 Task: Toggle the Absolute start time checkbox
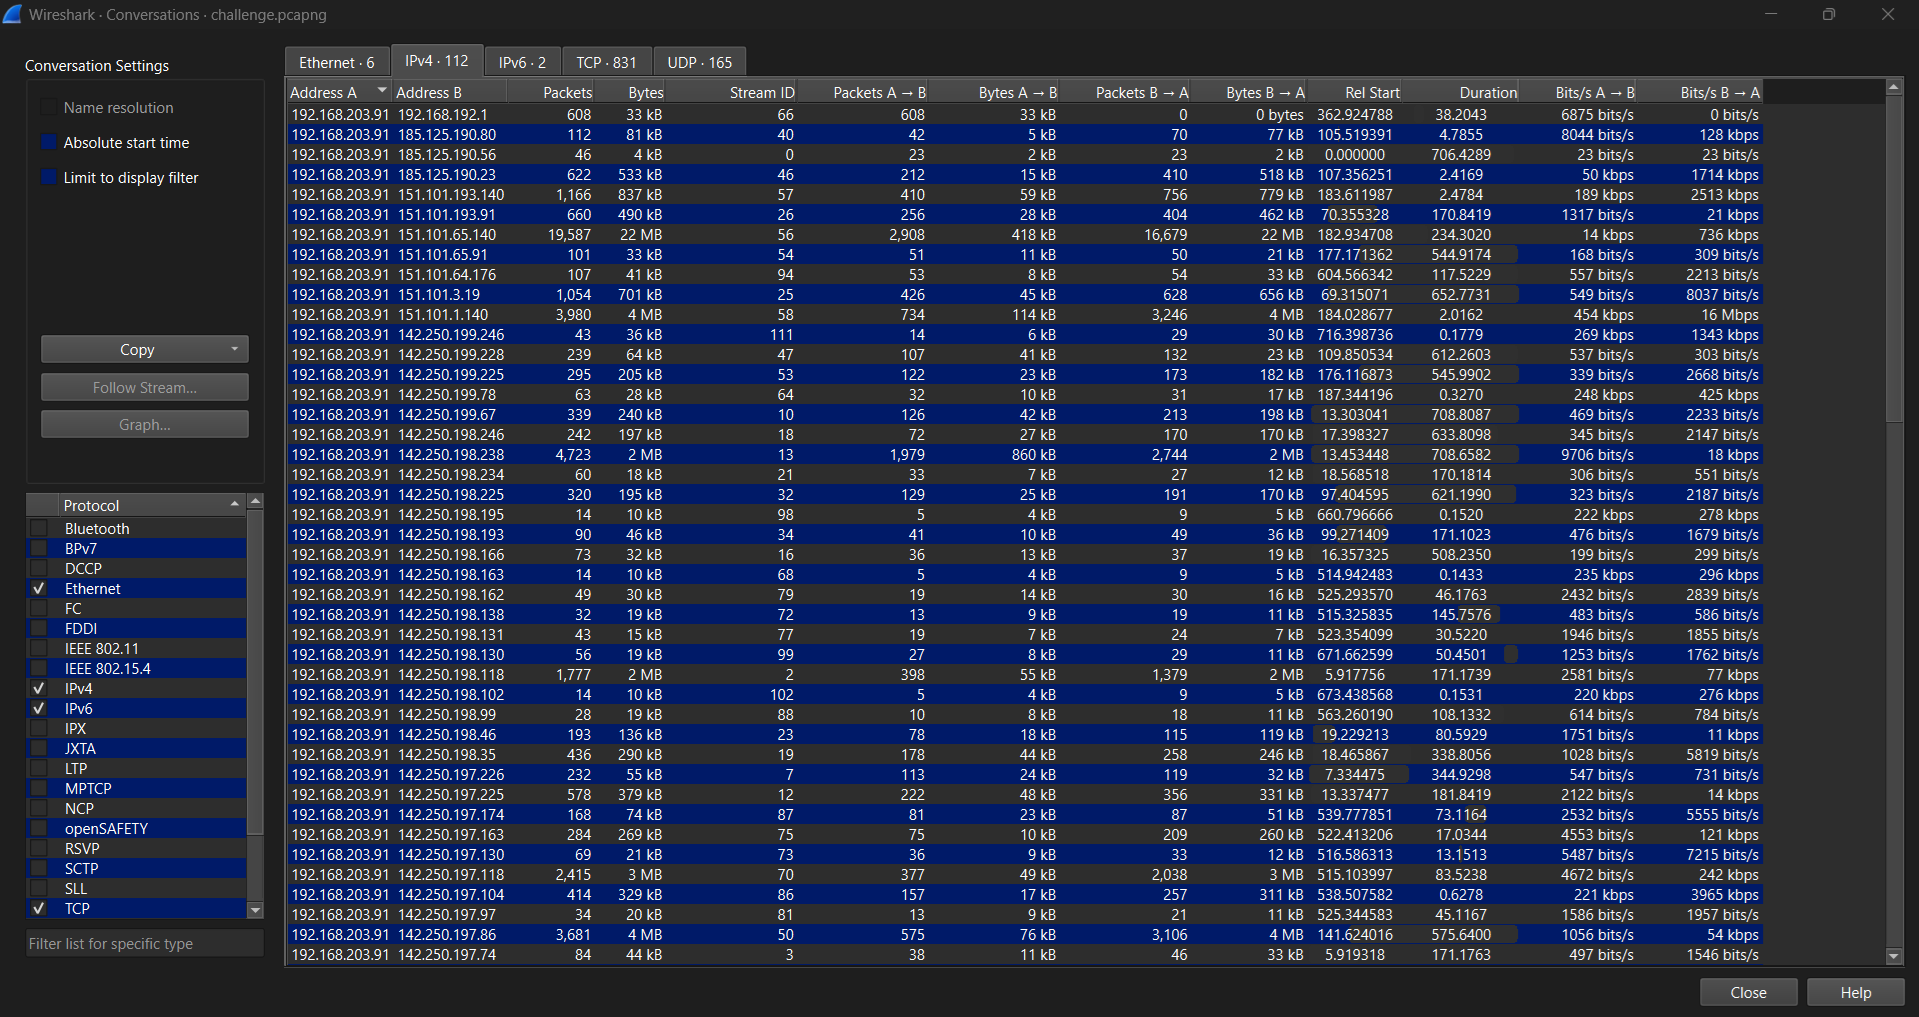48,142
